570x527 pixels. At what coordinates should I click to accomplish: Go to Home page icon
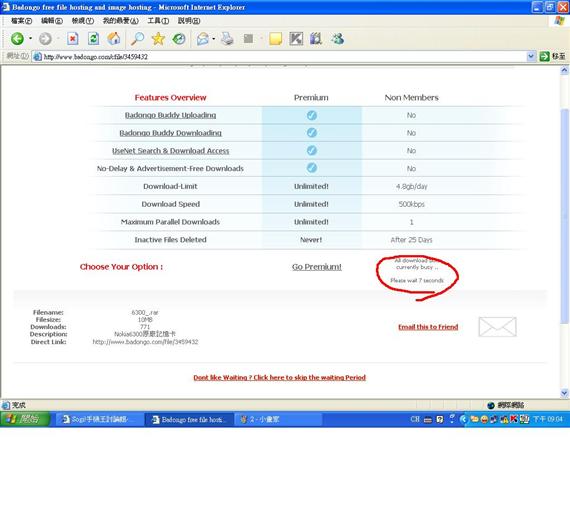pyautogui.click(x=114, y=39)
